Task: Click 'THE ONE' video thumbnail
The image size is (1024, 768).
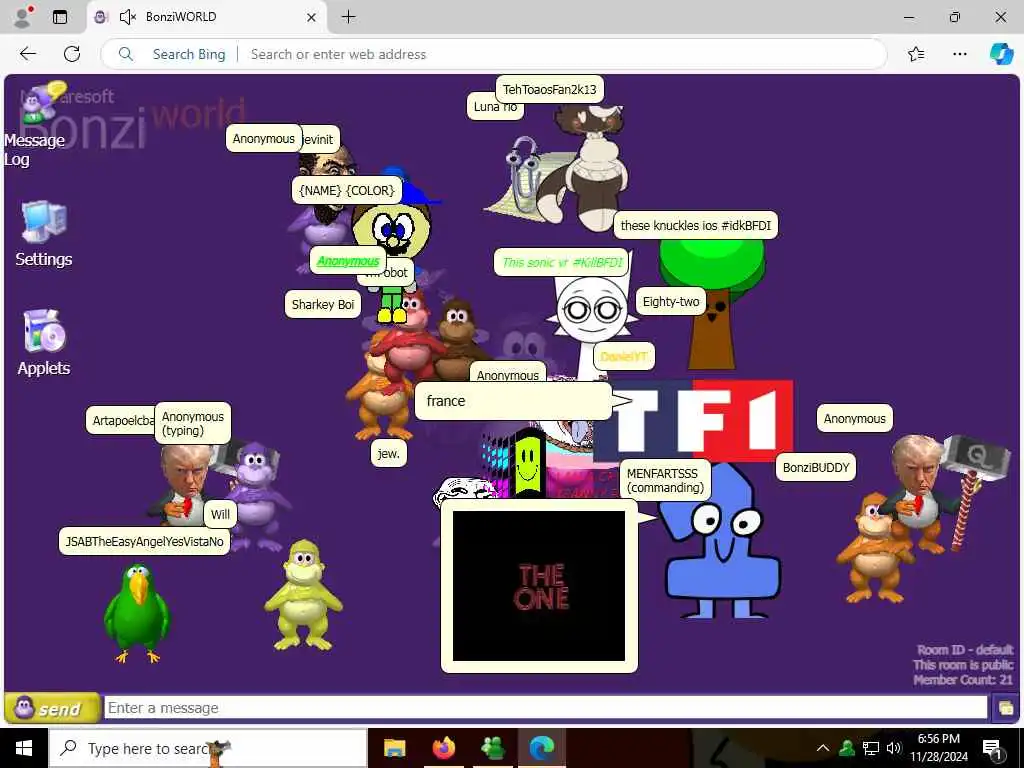Action: pos(539,586)
